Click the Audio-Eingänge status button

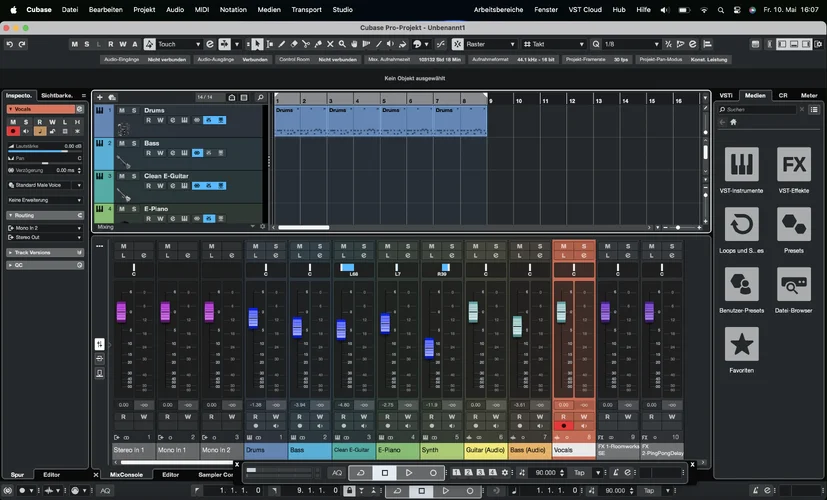[122, 59]
